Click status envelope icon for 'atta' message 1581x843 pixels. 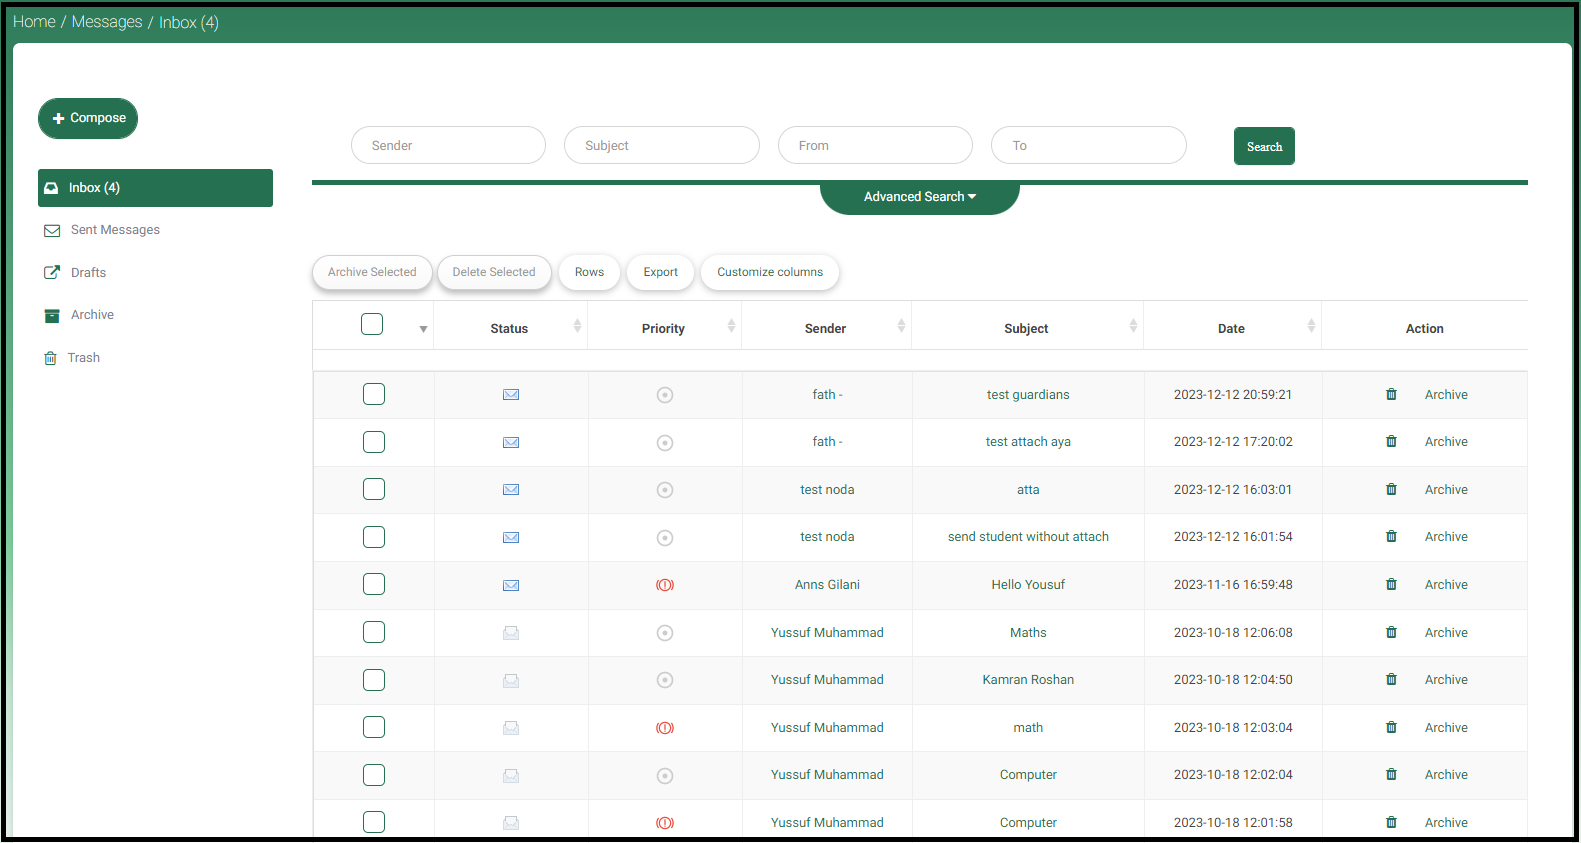coord(511,490)
